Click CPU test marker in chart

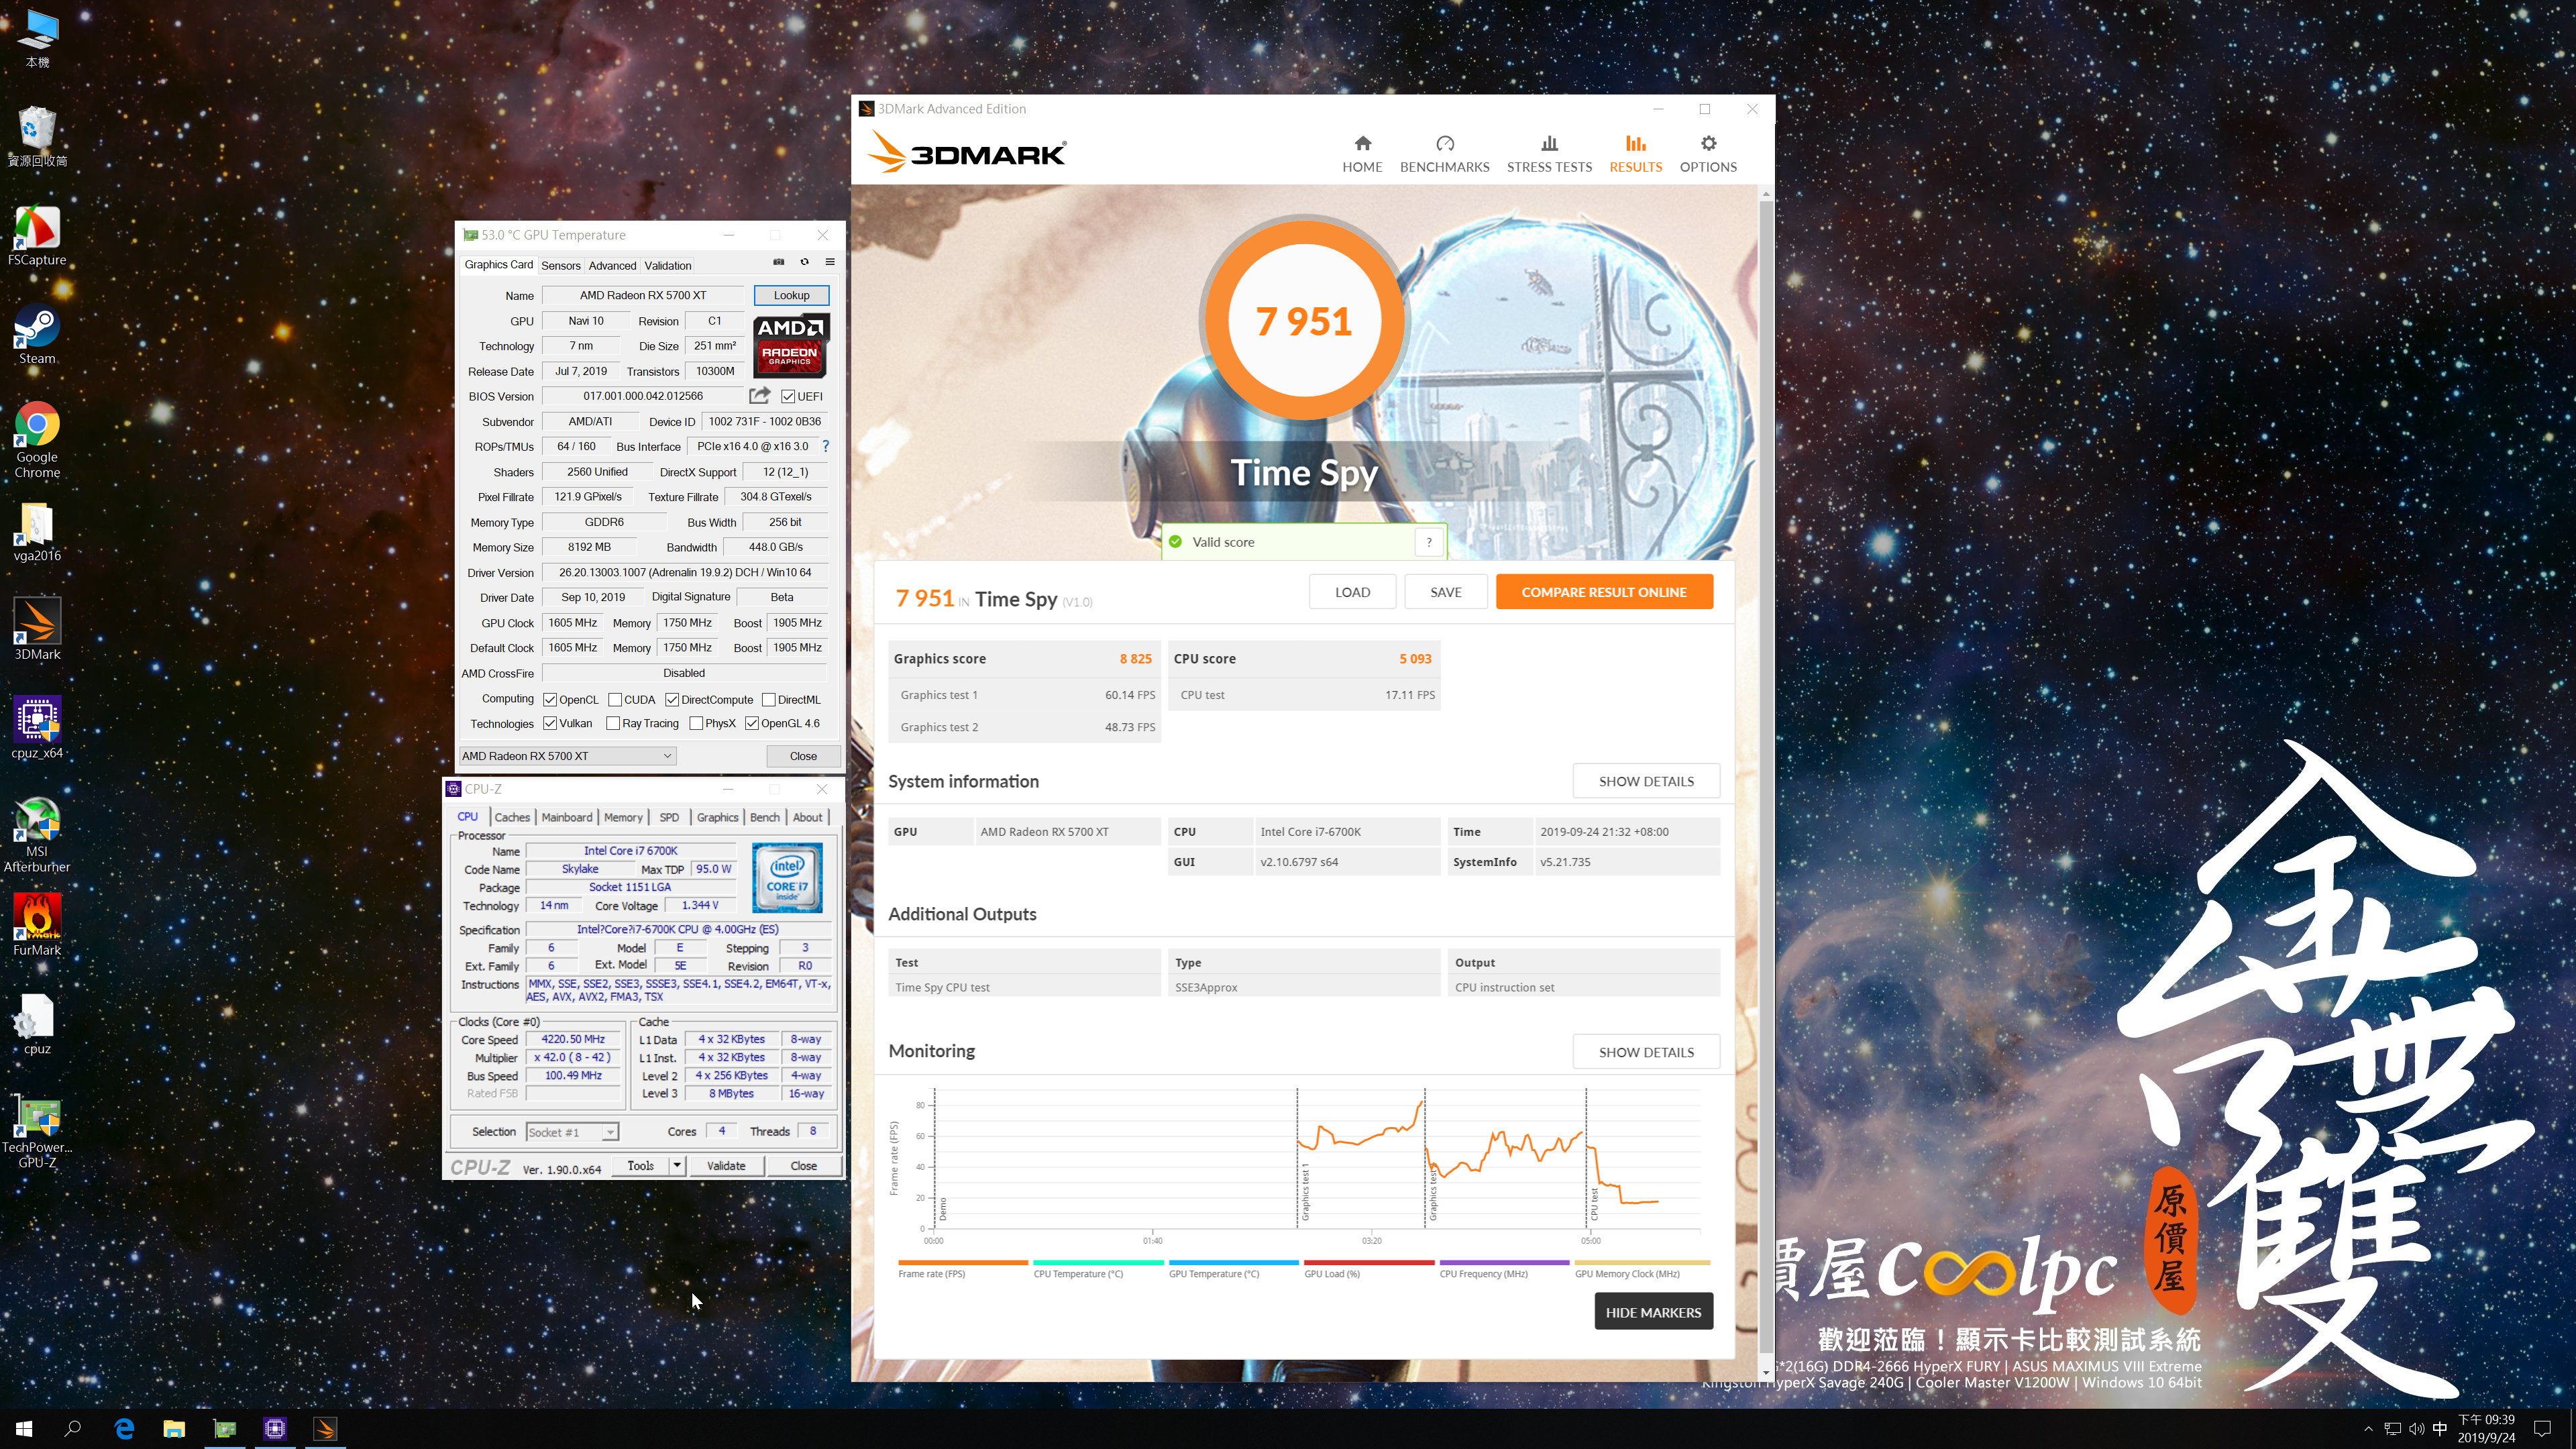pyautogui.click(x=1594, y=1203)
